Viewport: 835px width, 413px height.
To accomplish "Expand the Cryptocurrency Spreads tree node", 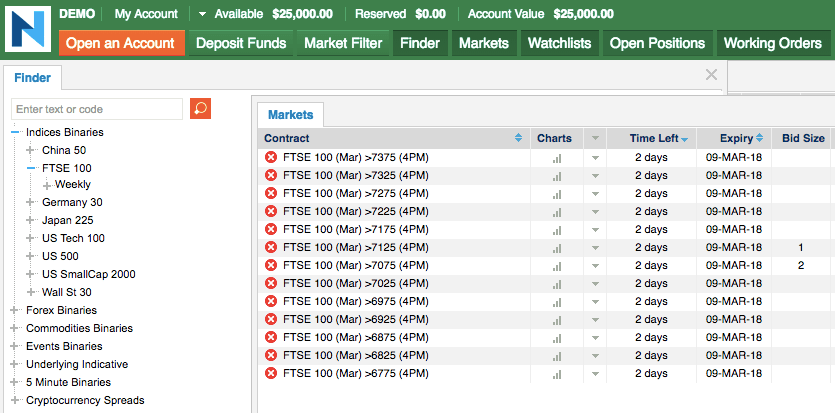I will tap(15, 400).
